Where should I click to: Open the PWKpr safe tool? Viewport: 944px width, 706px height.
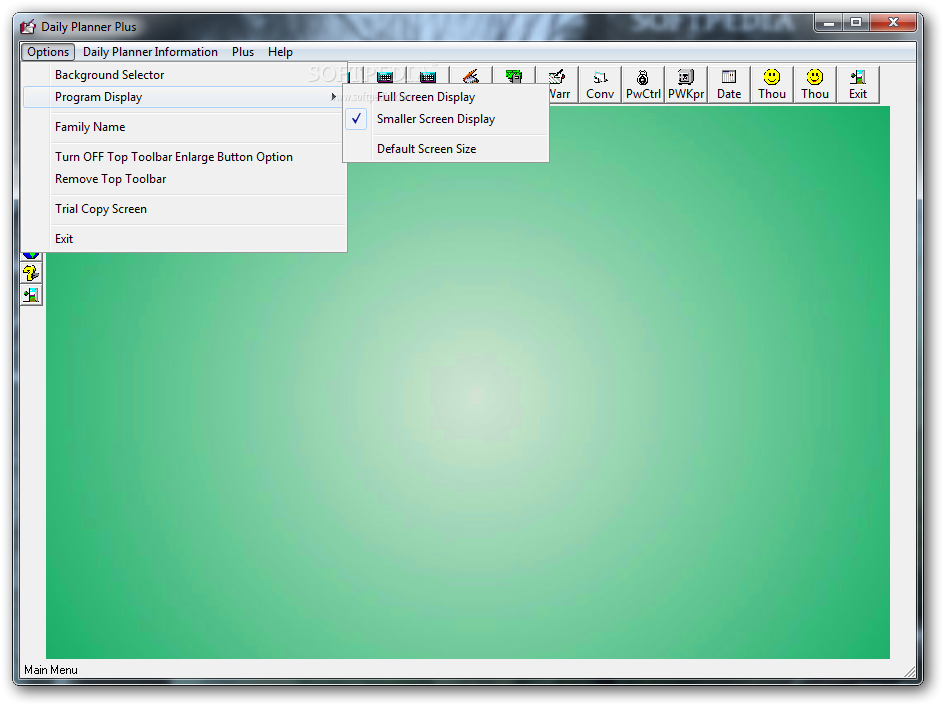click(686, 85)
